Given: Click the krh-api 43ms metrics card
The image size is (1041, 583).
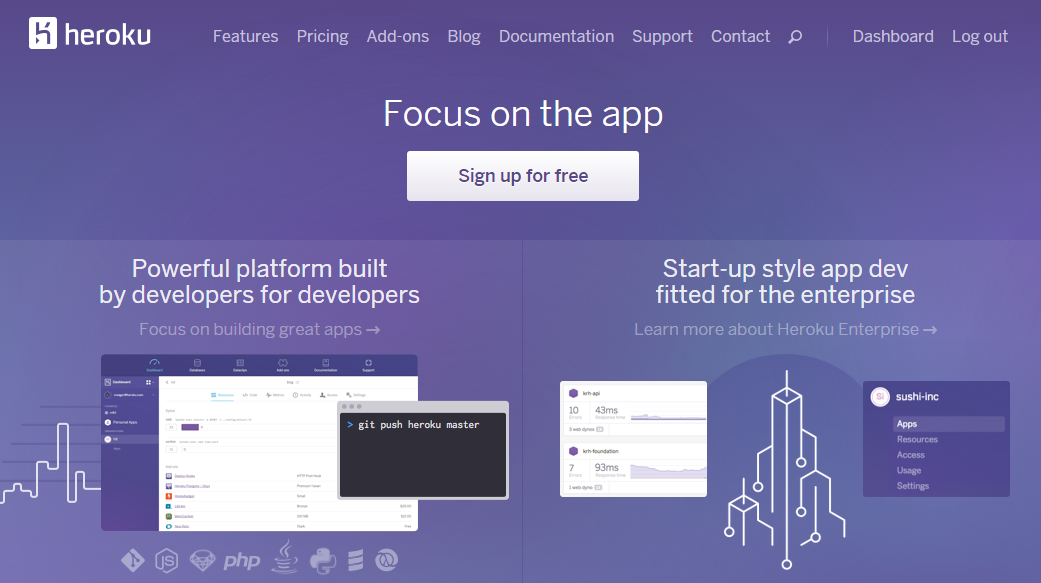Looking at the screenshot, I should point(633,410).
